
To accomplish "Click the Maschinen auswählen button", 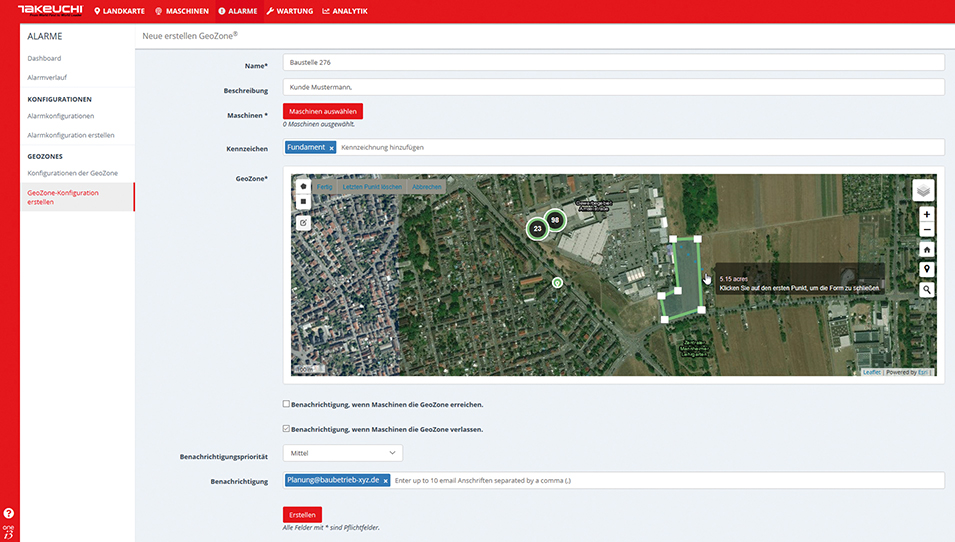I will (322, 112).
